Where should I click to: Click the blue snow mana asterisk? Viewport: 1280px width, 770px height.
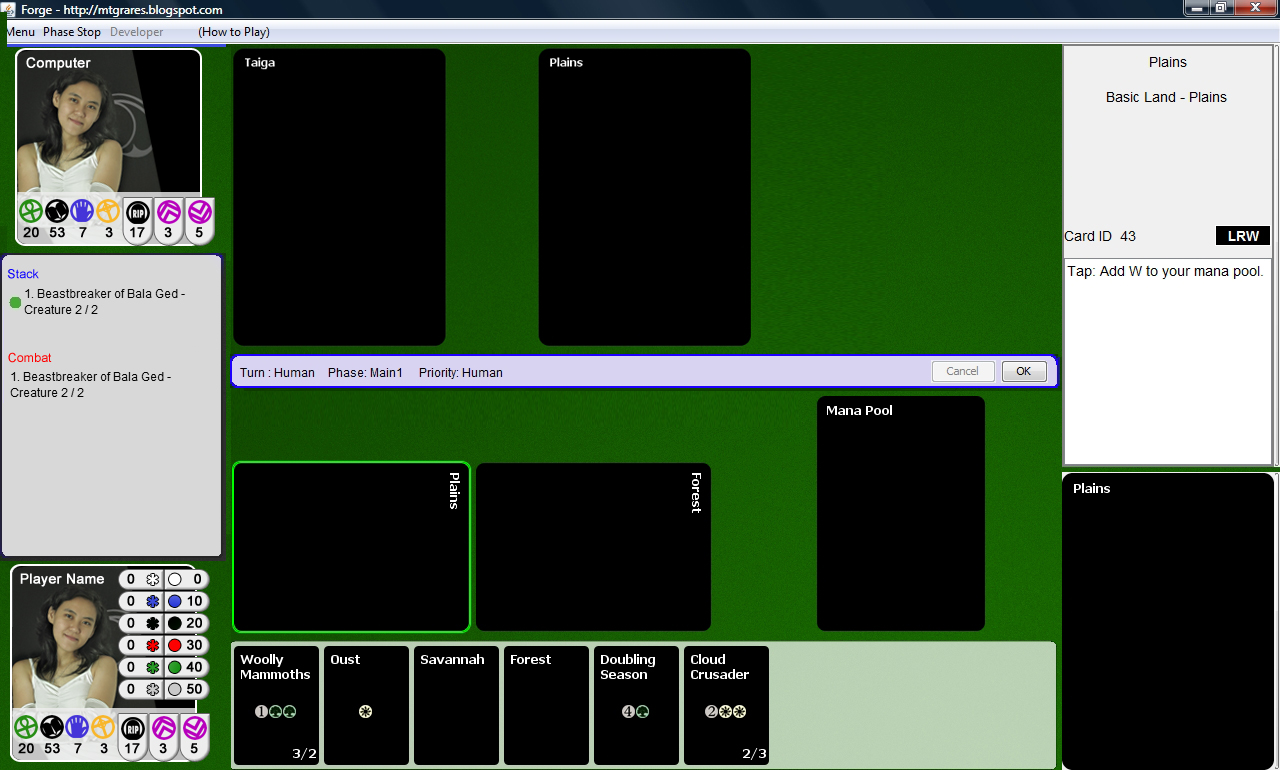152,601
